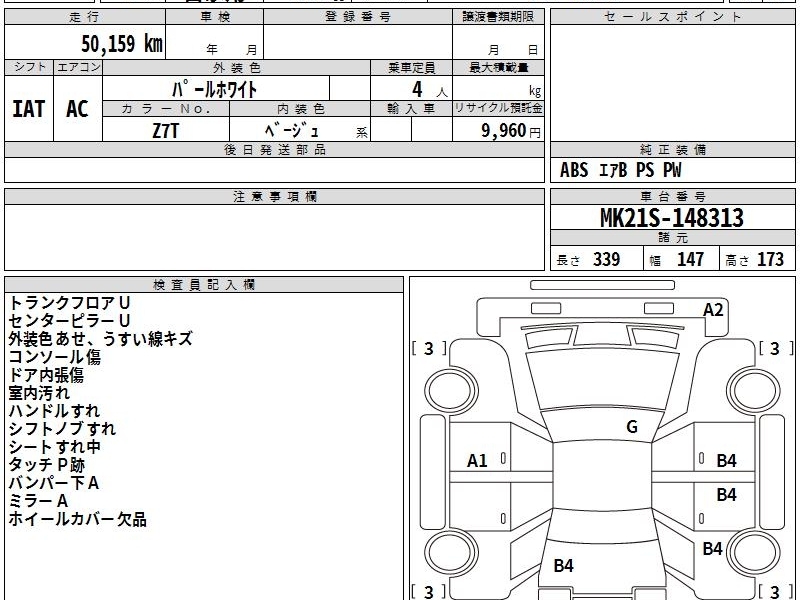Select the recycle deposit 9,960円

coord(511,131)
